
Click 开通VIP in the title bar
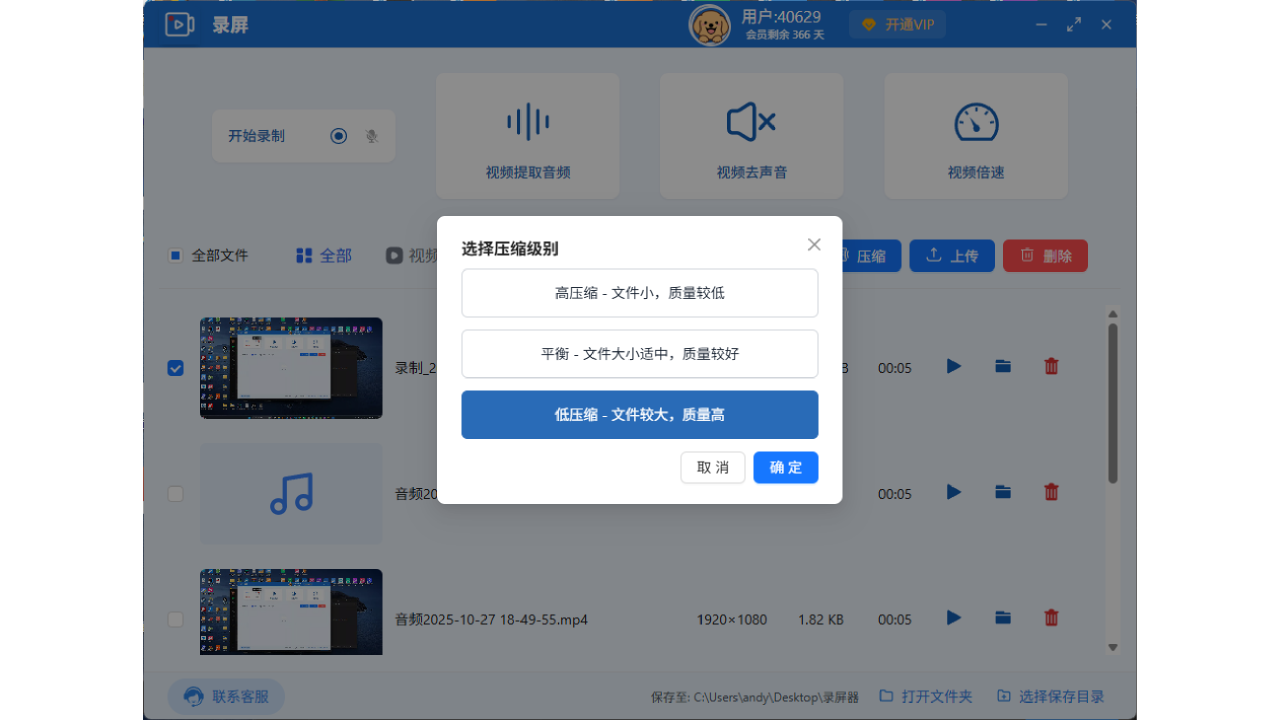897,24
